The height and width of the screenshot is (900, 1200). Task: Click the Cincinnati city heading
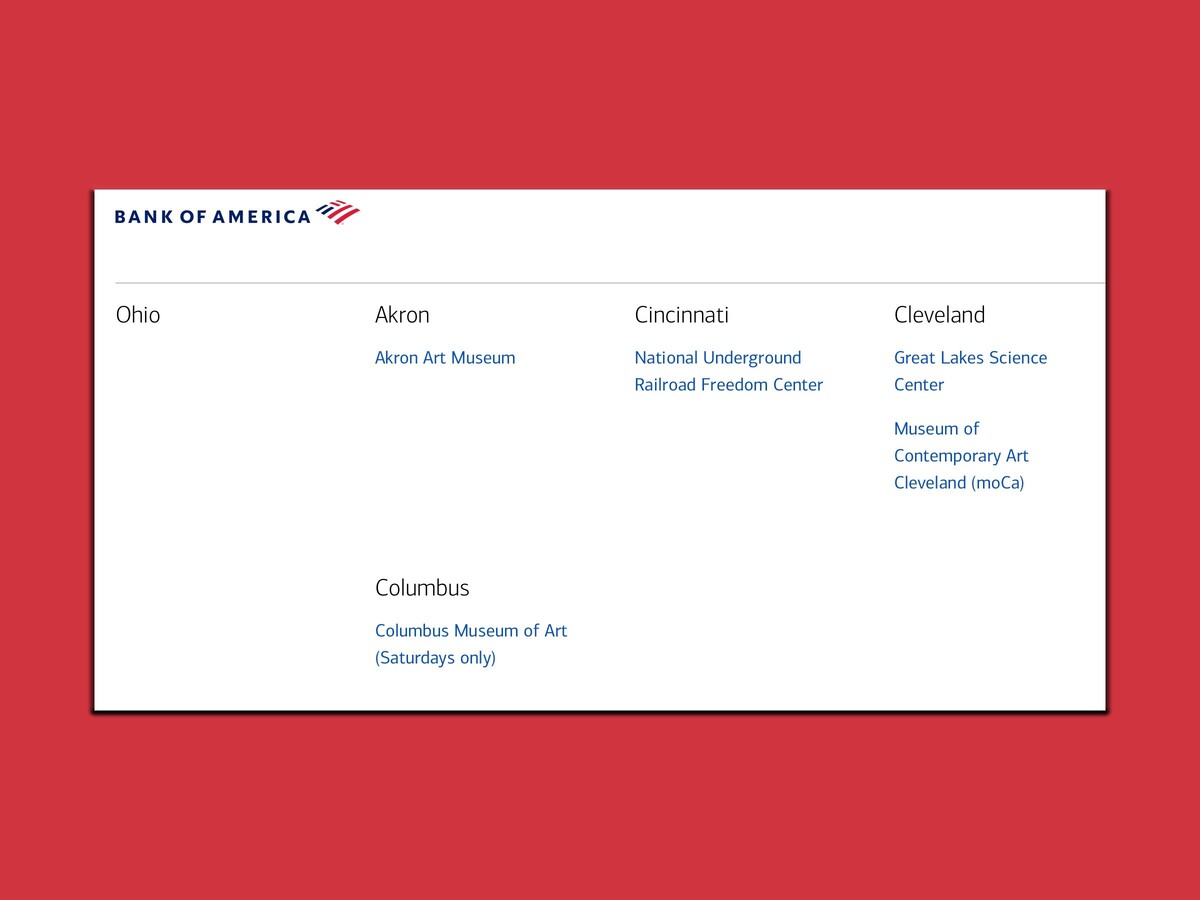pos(681,315)
